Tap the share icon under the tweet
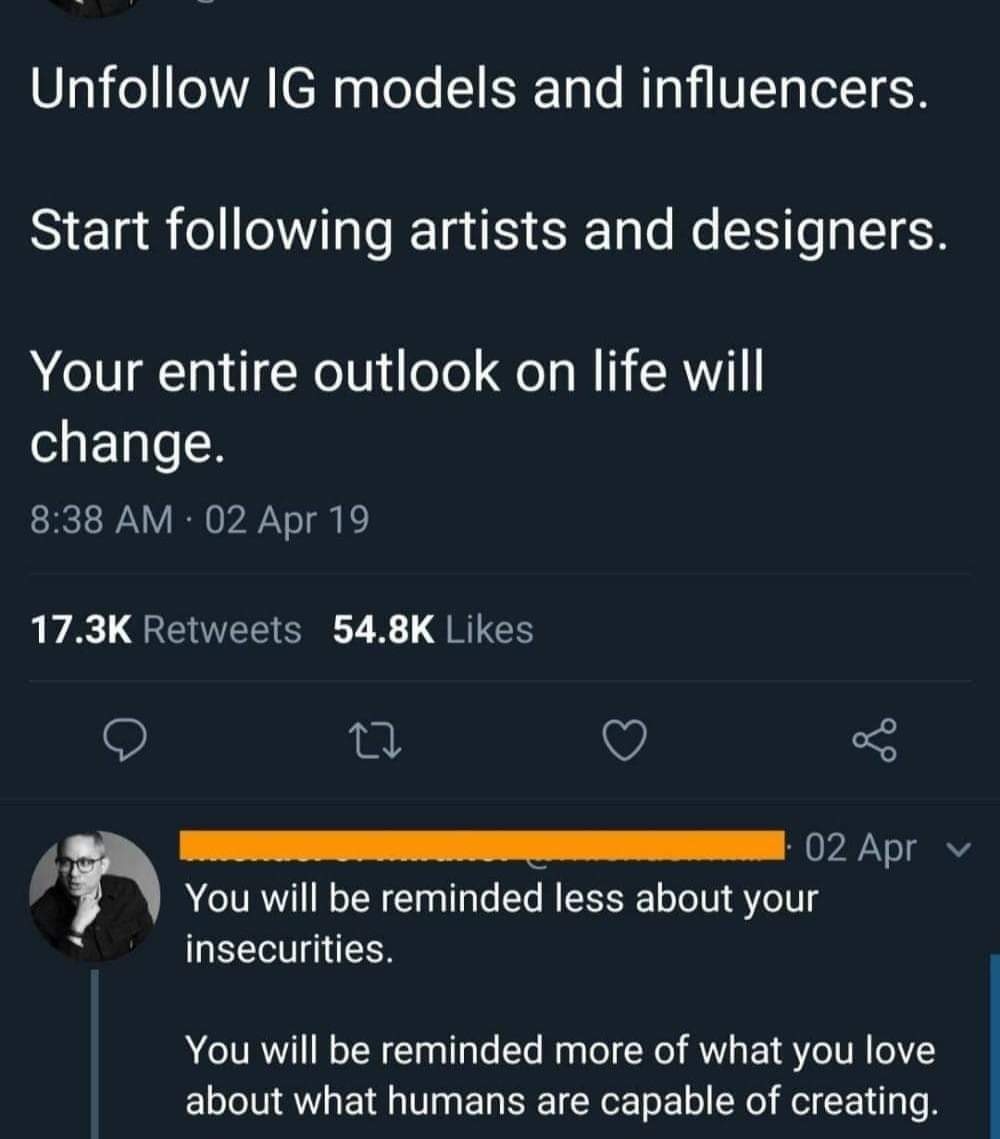Viewport: 1000px width, 1139px height. [x=874, y=741]
